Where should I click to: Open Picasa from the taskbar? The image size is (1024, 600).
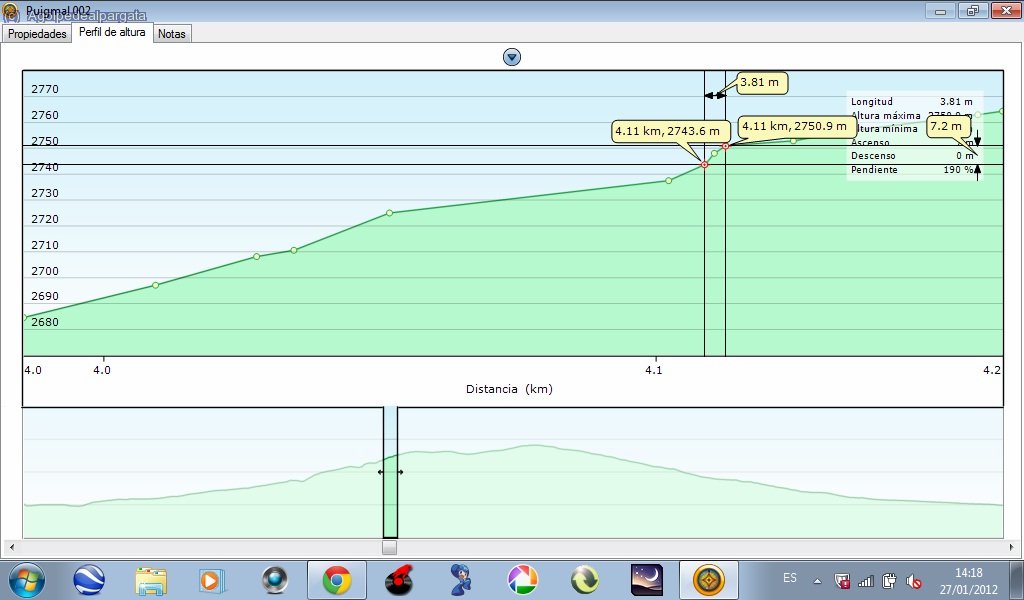click(x=522, y=579)
